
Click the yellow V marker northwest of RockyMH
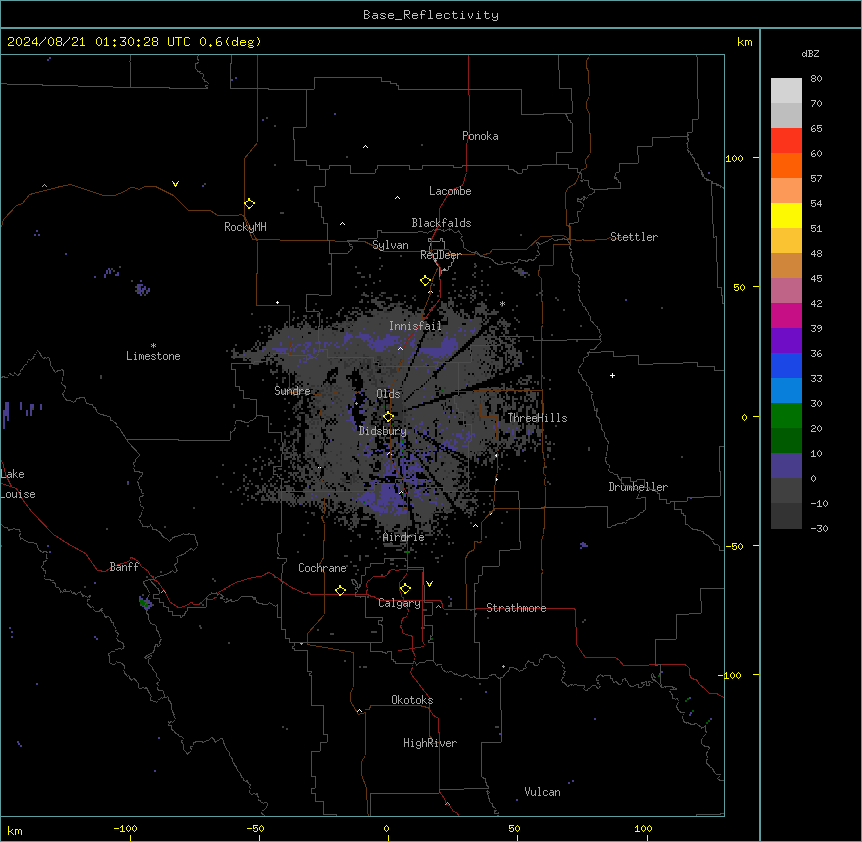click(x=175, y=184)
